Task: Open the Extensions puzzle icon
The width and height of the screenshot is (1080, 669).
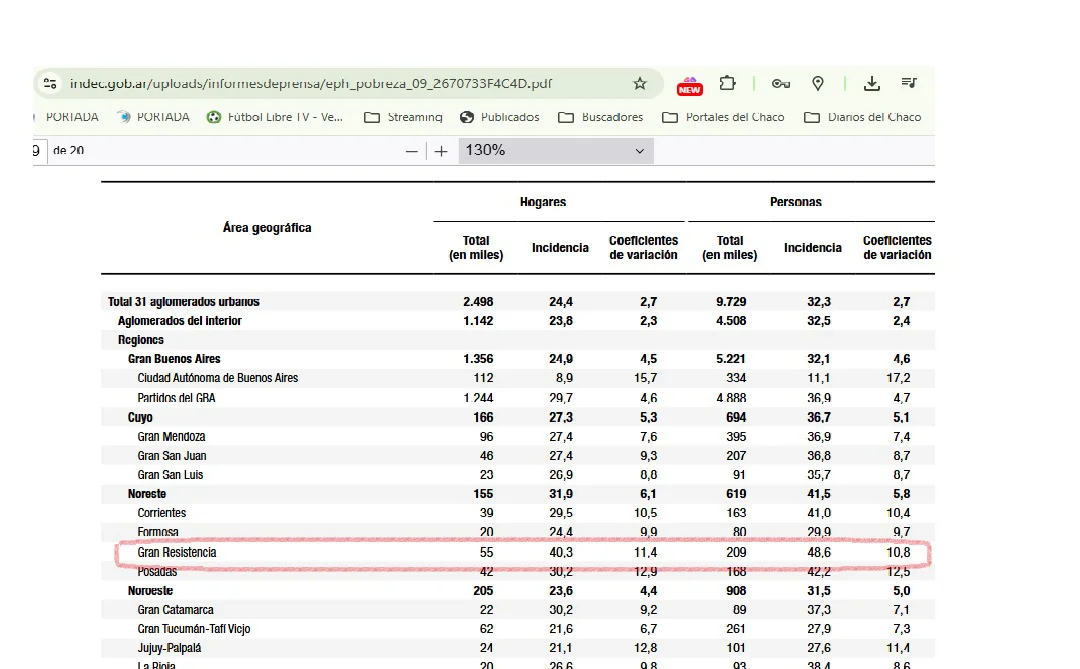Action: [x=727, y=83]
